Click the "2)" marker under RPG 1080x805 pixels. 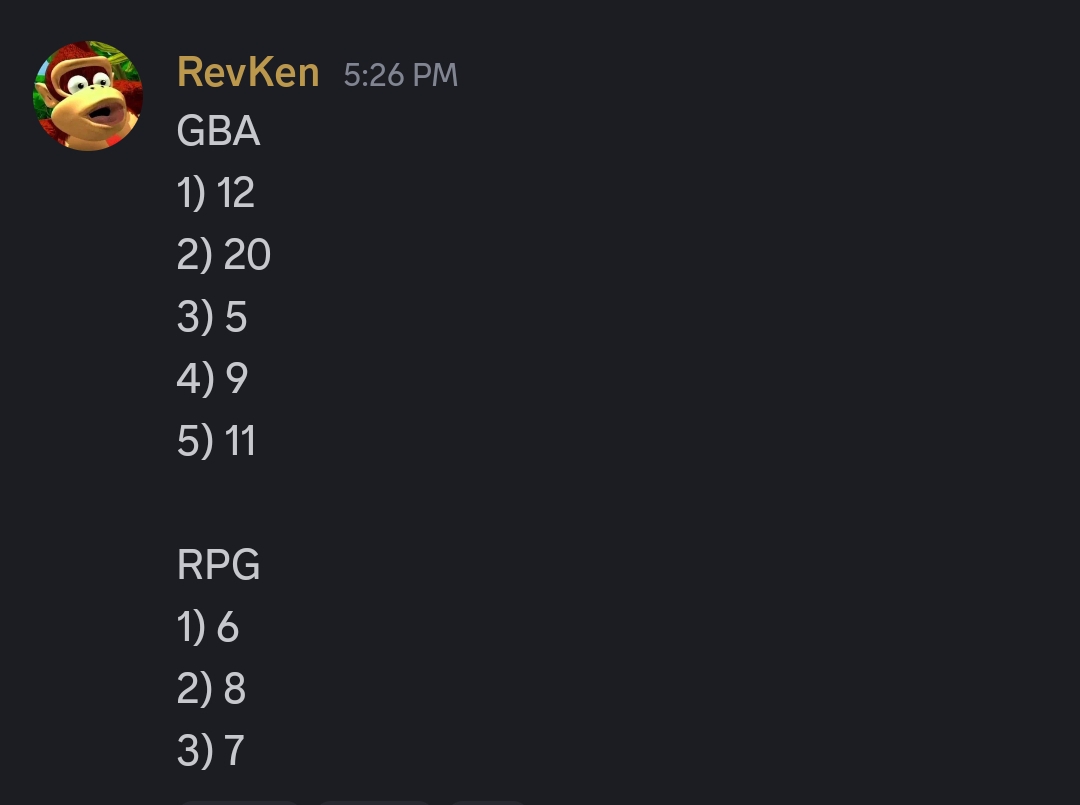click(194, 689)
